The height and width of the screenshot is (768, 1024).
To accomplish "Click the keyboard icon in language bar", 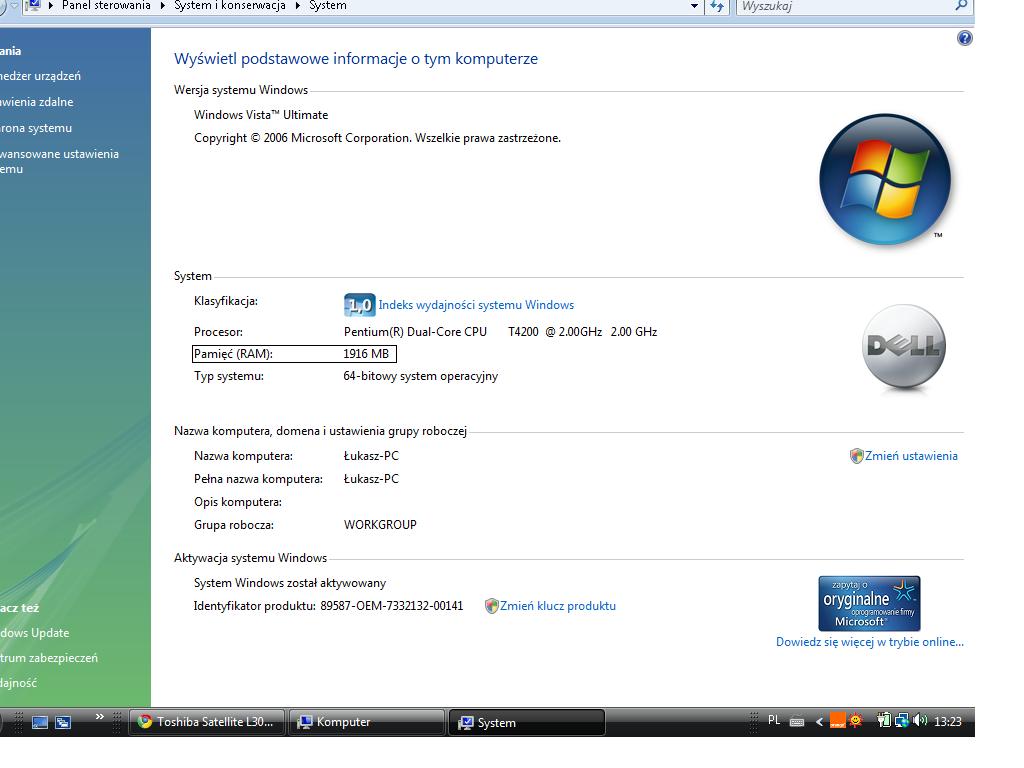I will [797, 722].
